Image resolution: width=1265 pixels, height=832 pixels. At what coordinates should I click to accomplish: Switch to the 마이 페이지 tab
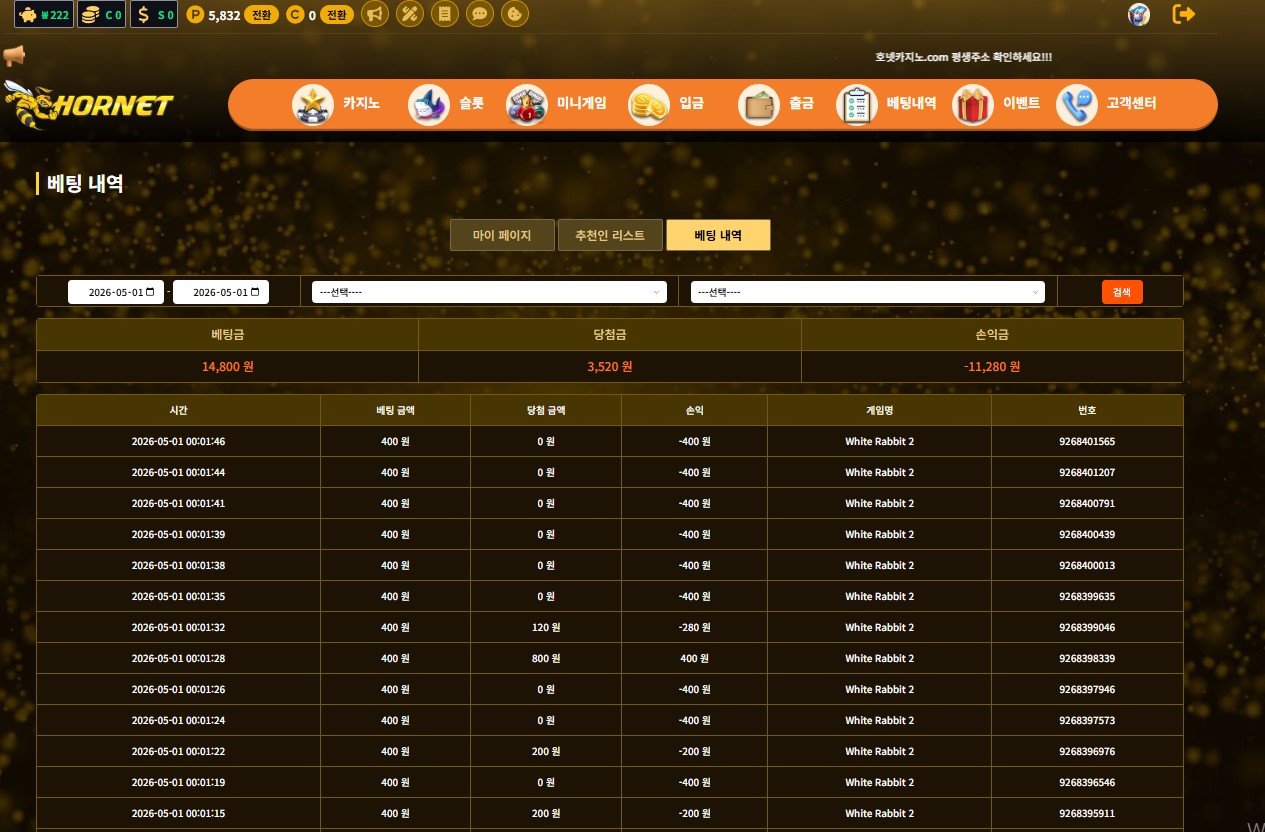click(502, 236)
